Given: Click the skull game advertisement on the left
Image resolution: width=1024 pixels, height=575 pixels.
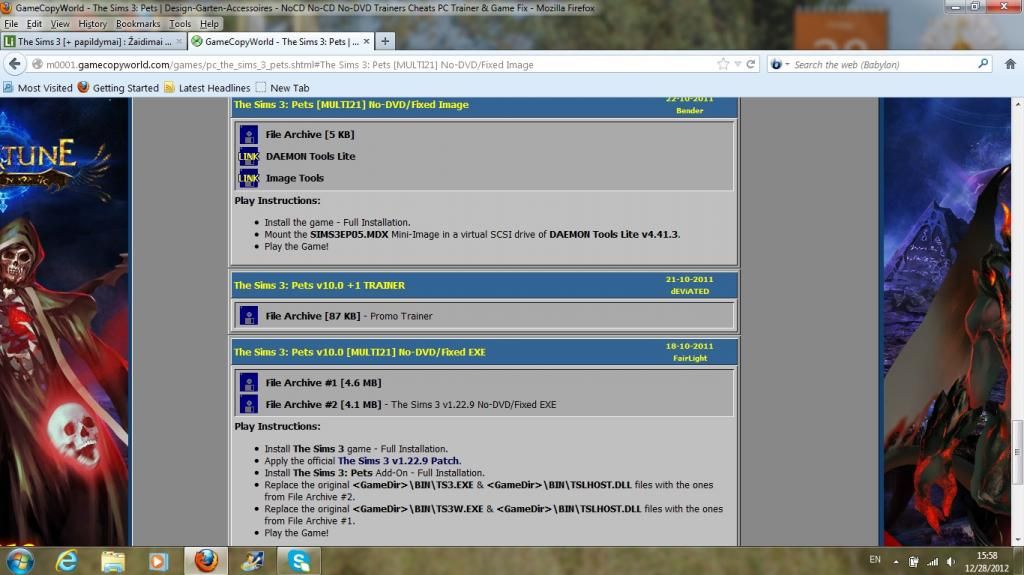Looking at the screenshot, I should (x=64, y=321).
